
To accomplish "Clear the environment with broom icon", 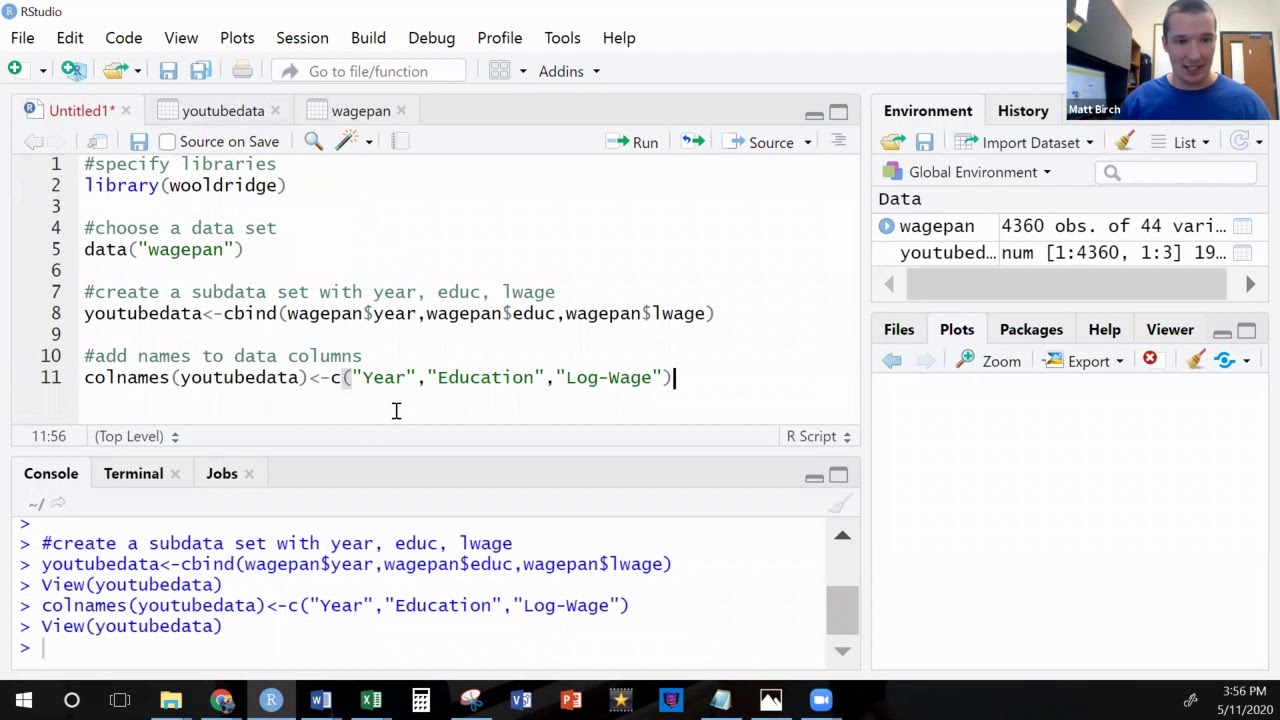I will click(1124, 141).
